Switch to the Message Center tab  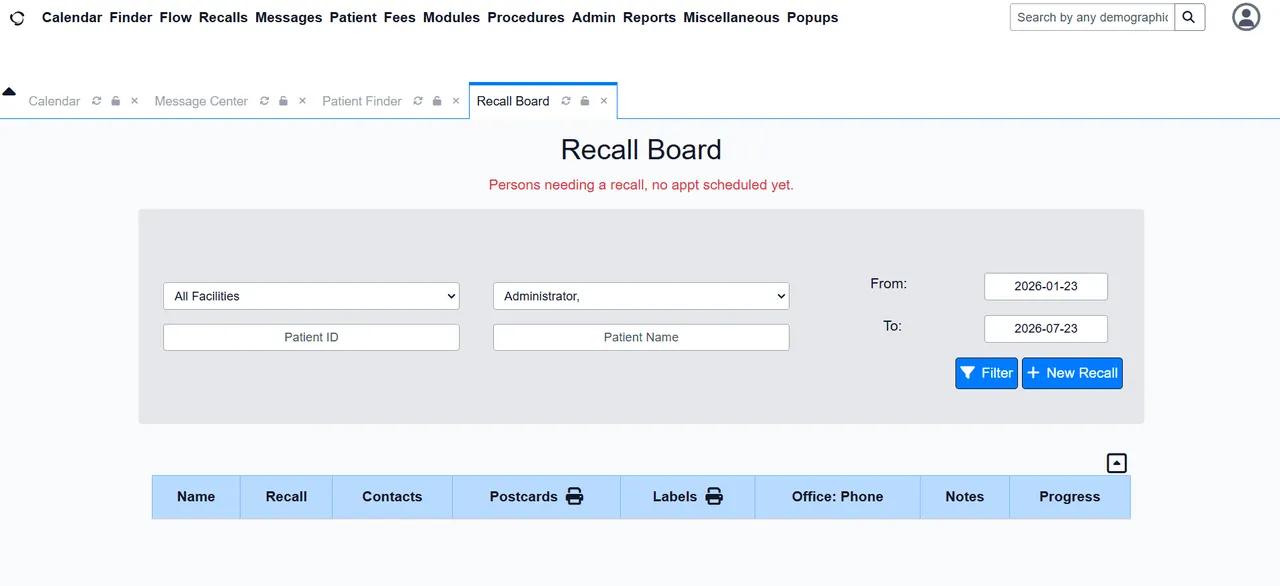(201, 101)
